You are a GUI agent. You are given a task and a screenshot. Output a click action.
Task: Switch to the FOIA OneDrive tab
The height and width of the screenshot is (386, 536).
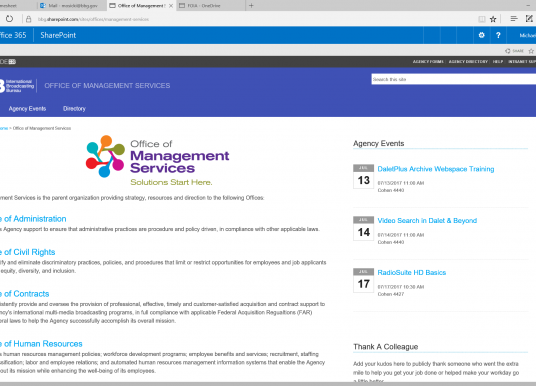211,5
